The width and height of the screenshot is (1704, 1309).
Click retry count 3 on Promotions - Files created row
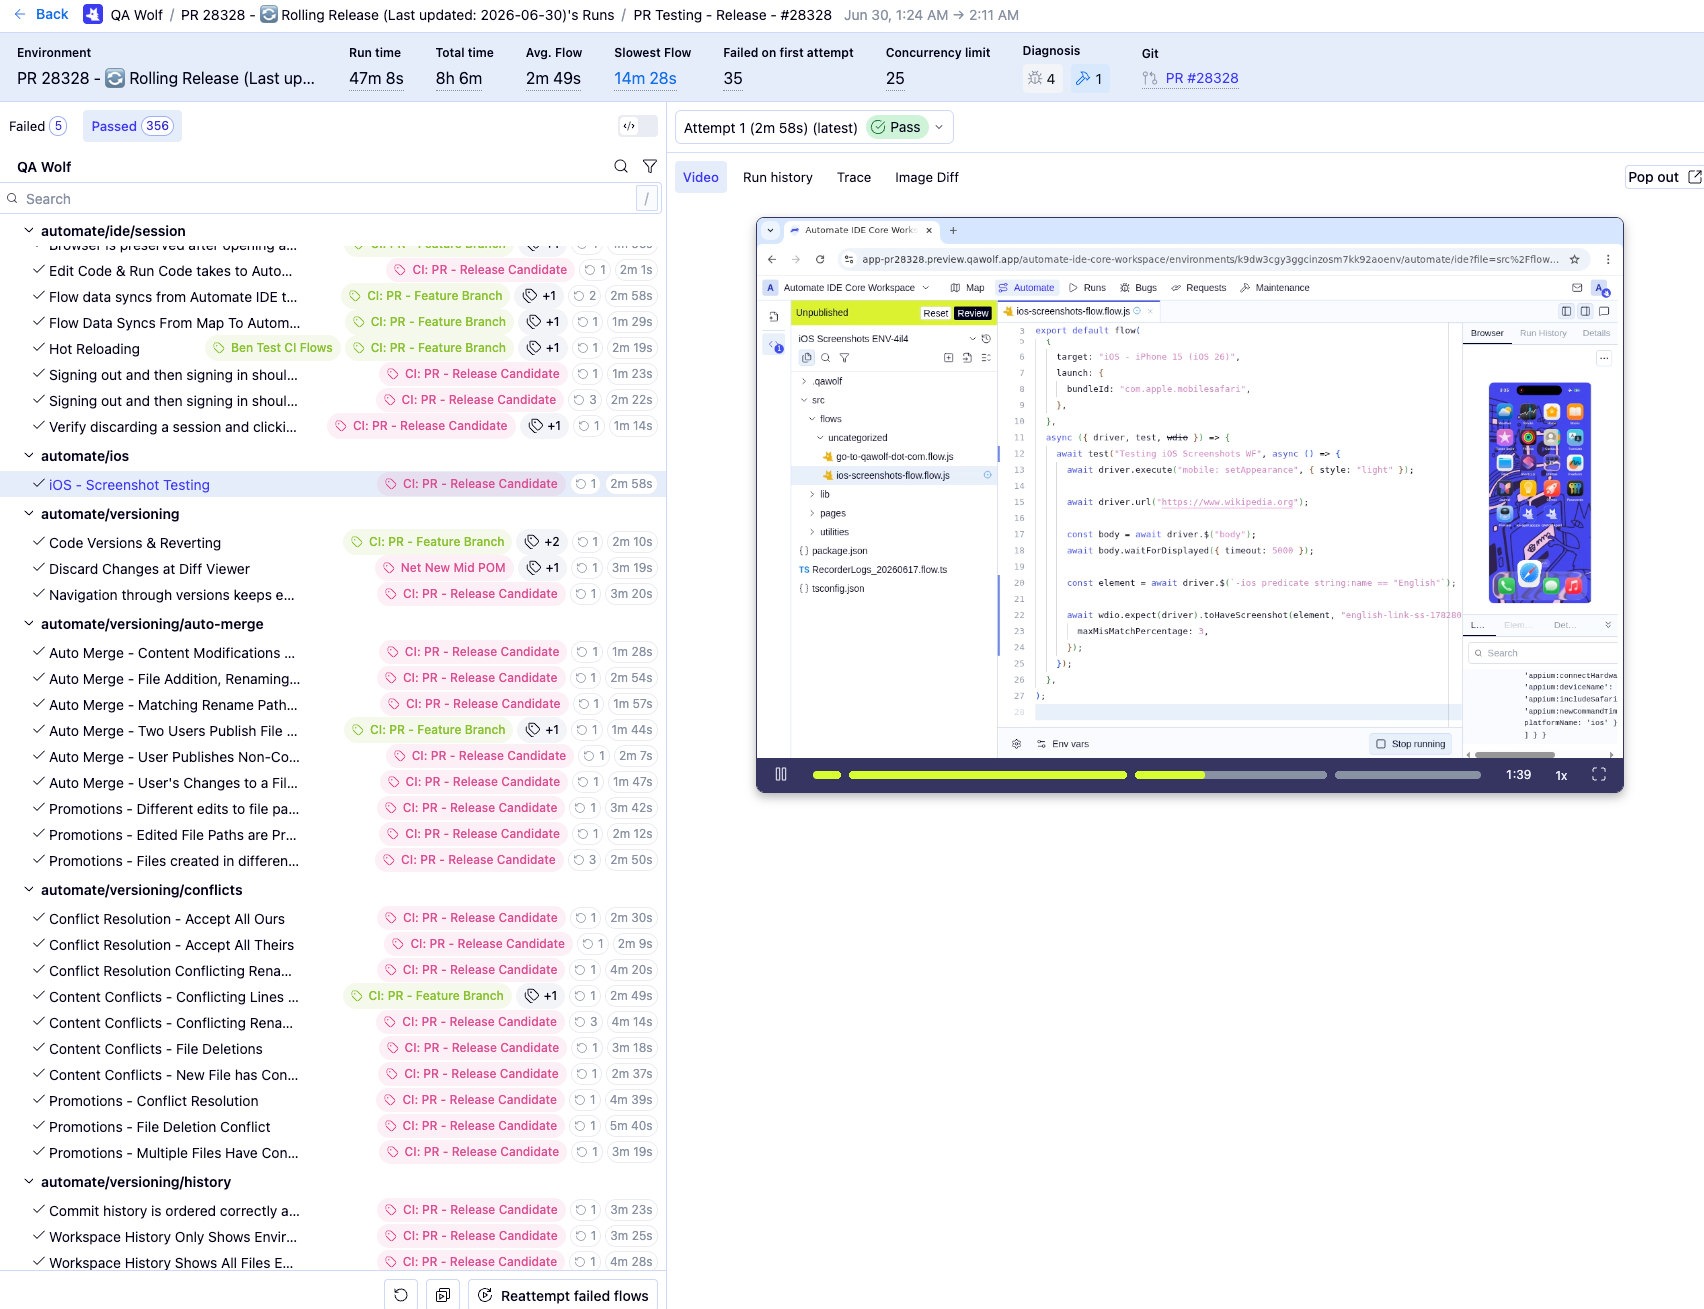(585, 860)
